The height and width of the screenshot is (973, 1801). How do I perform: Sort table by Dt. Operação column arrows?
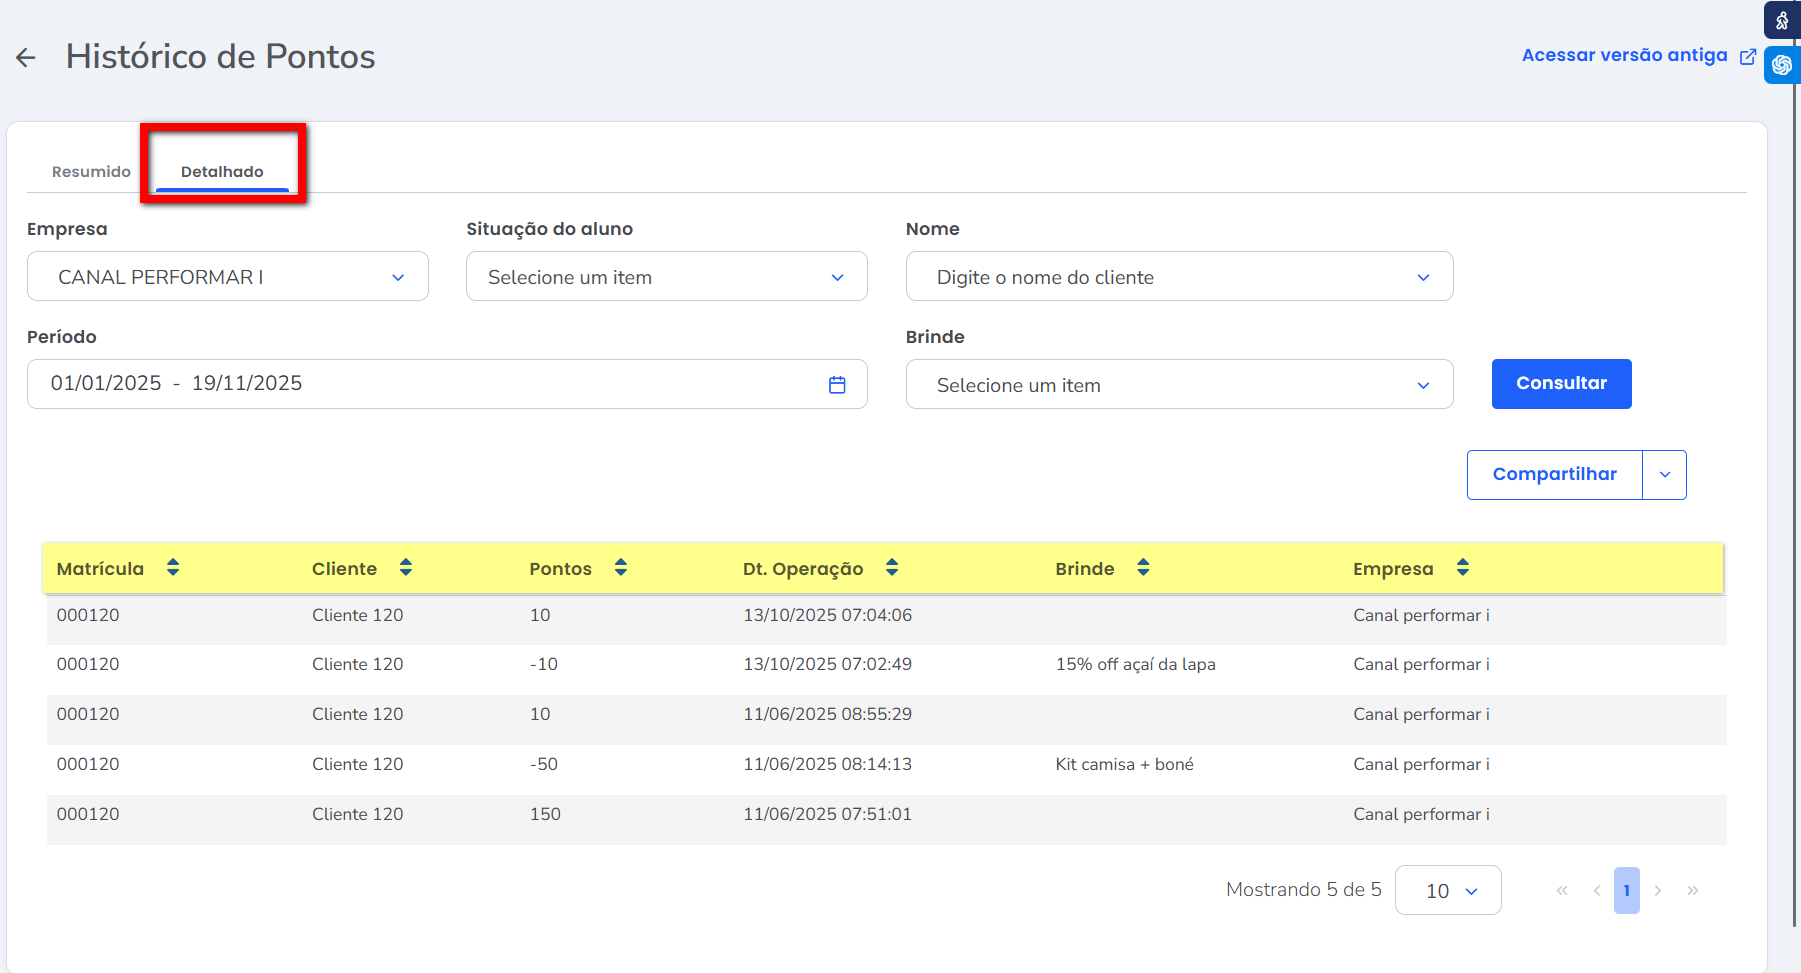[x=892, y=568]
